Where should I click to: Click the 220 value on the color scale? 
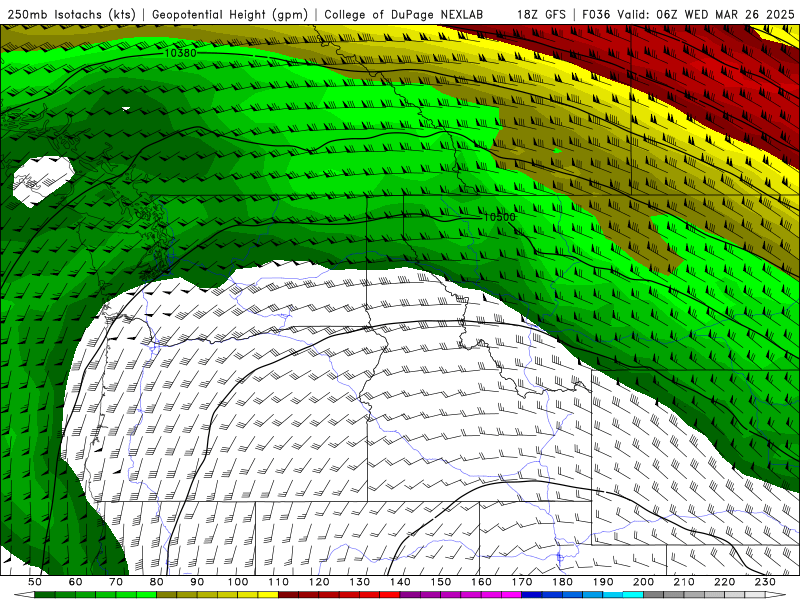click(x=724, y=582)
